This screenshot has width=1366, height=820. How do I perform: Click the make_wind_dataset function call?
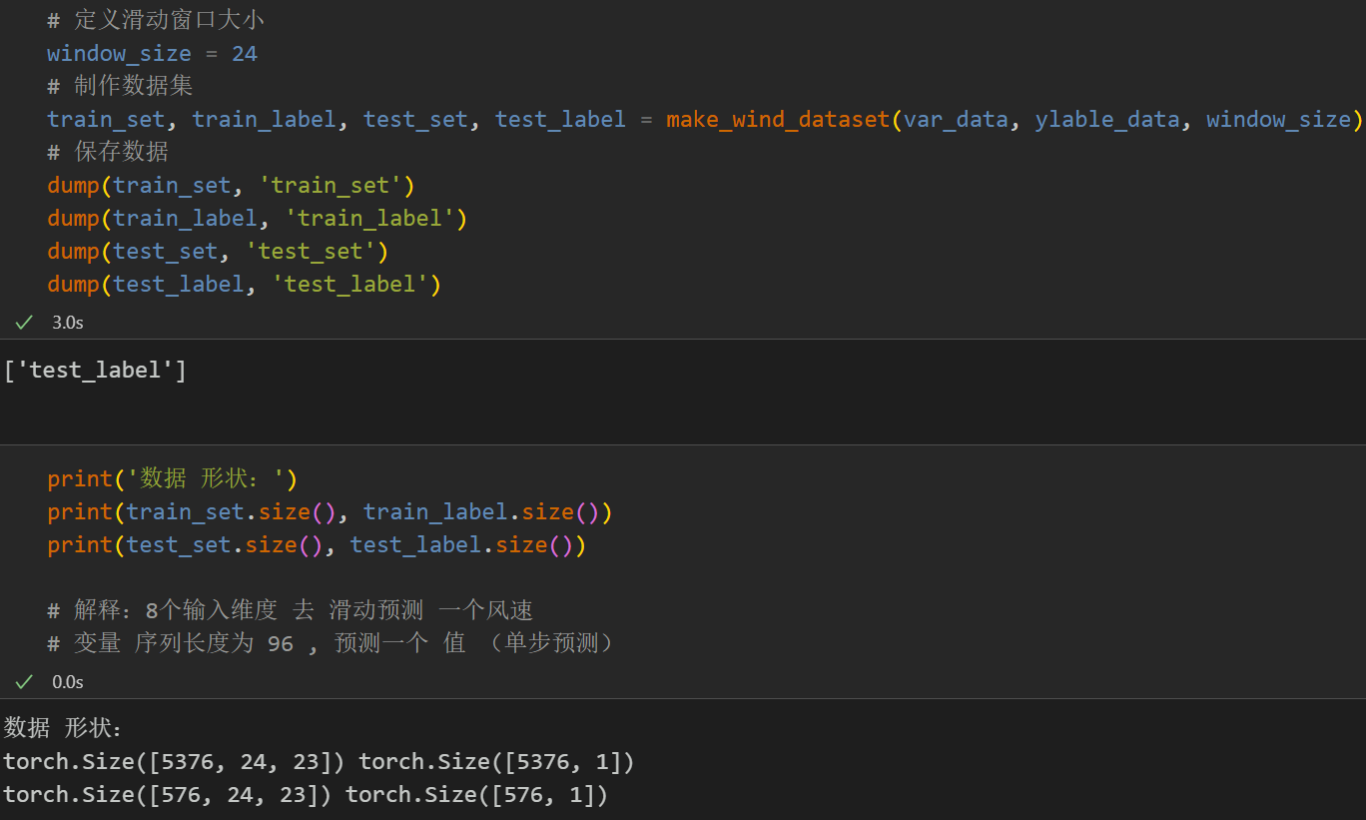777,119
